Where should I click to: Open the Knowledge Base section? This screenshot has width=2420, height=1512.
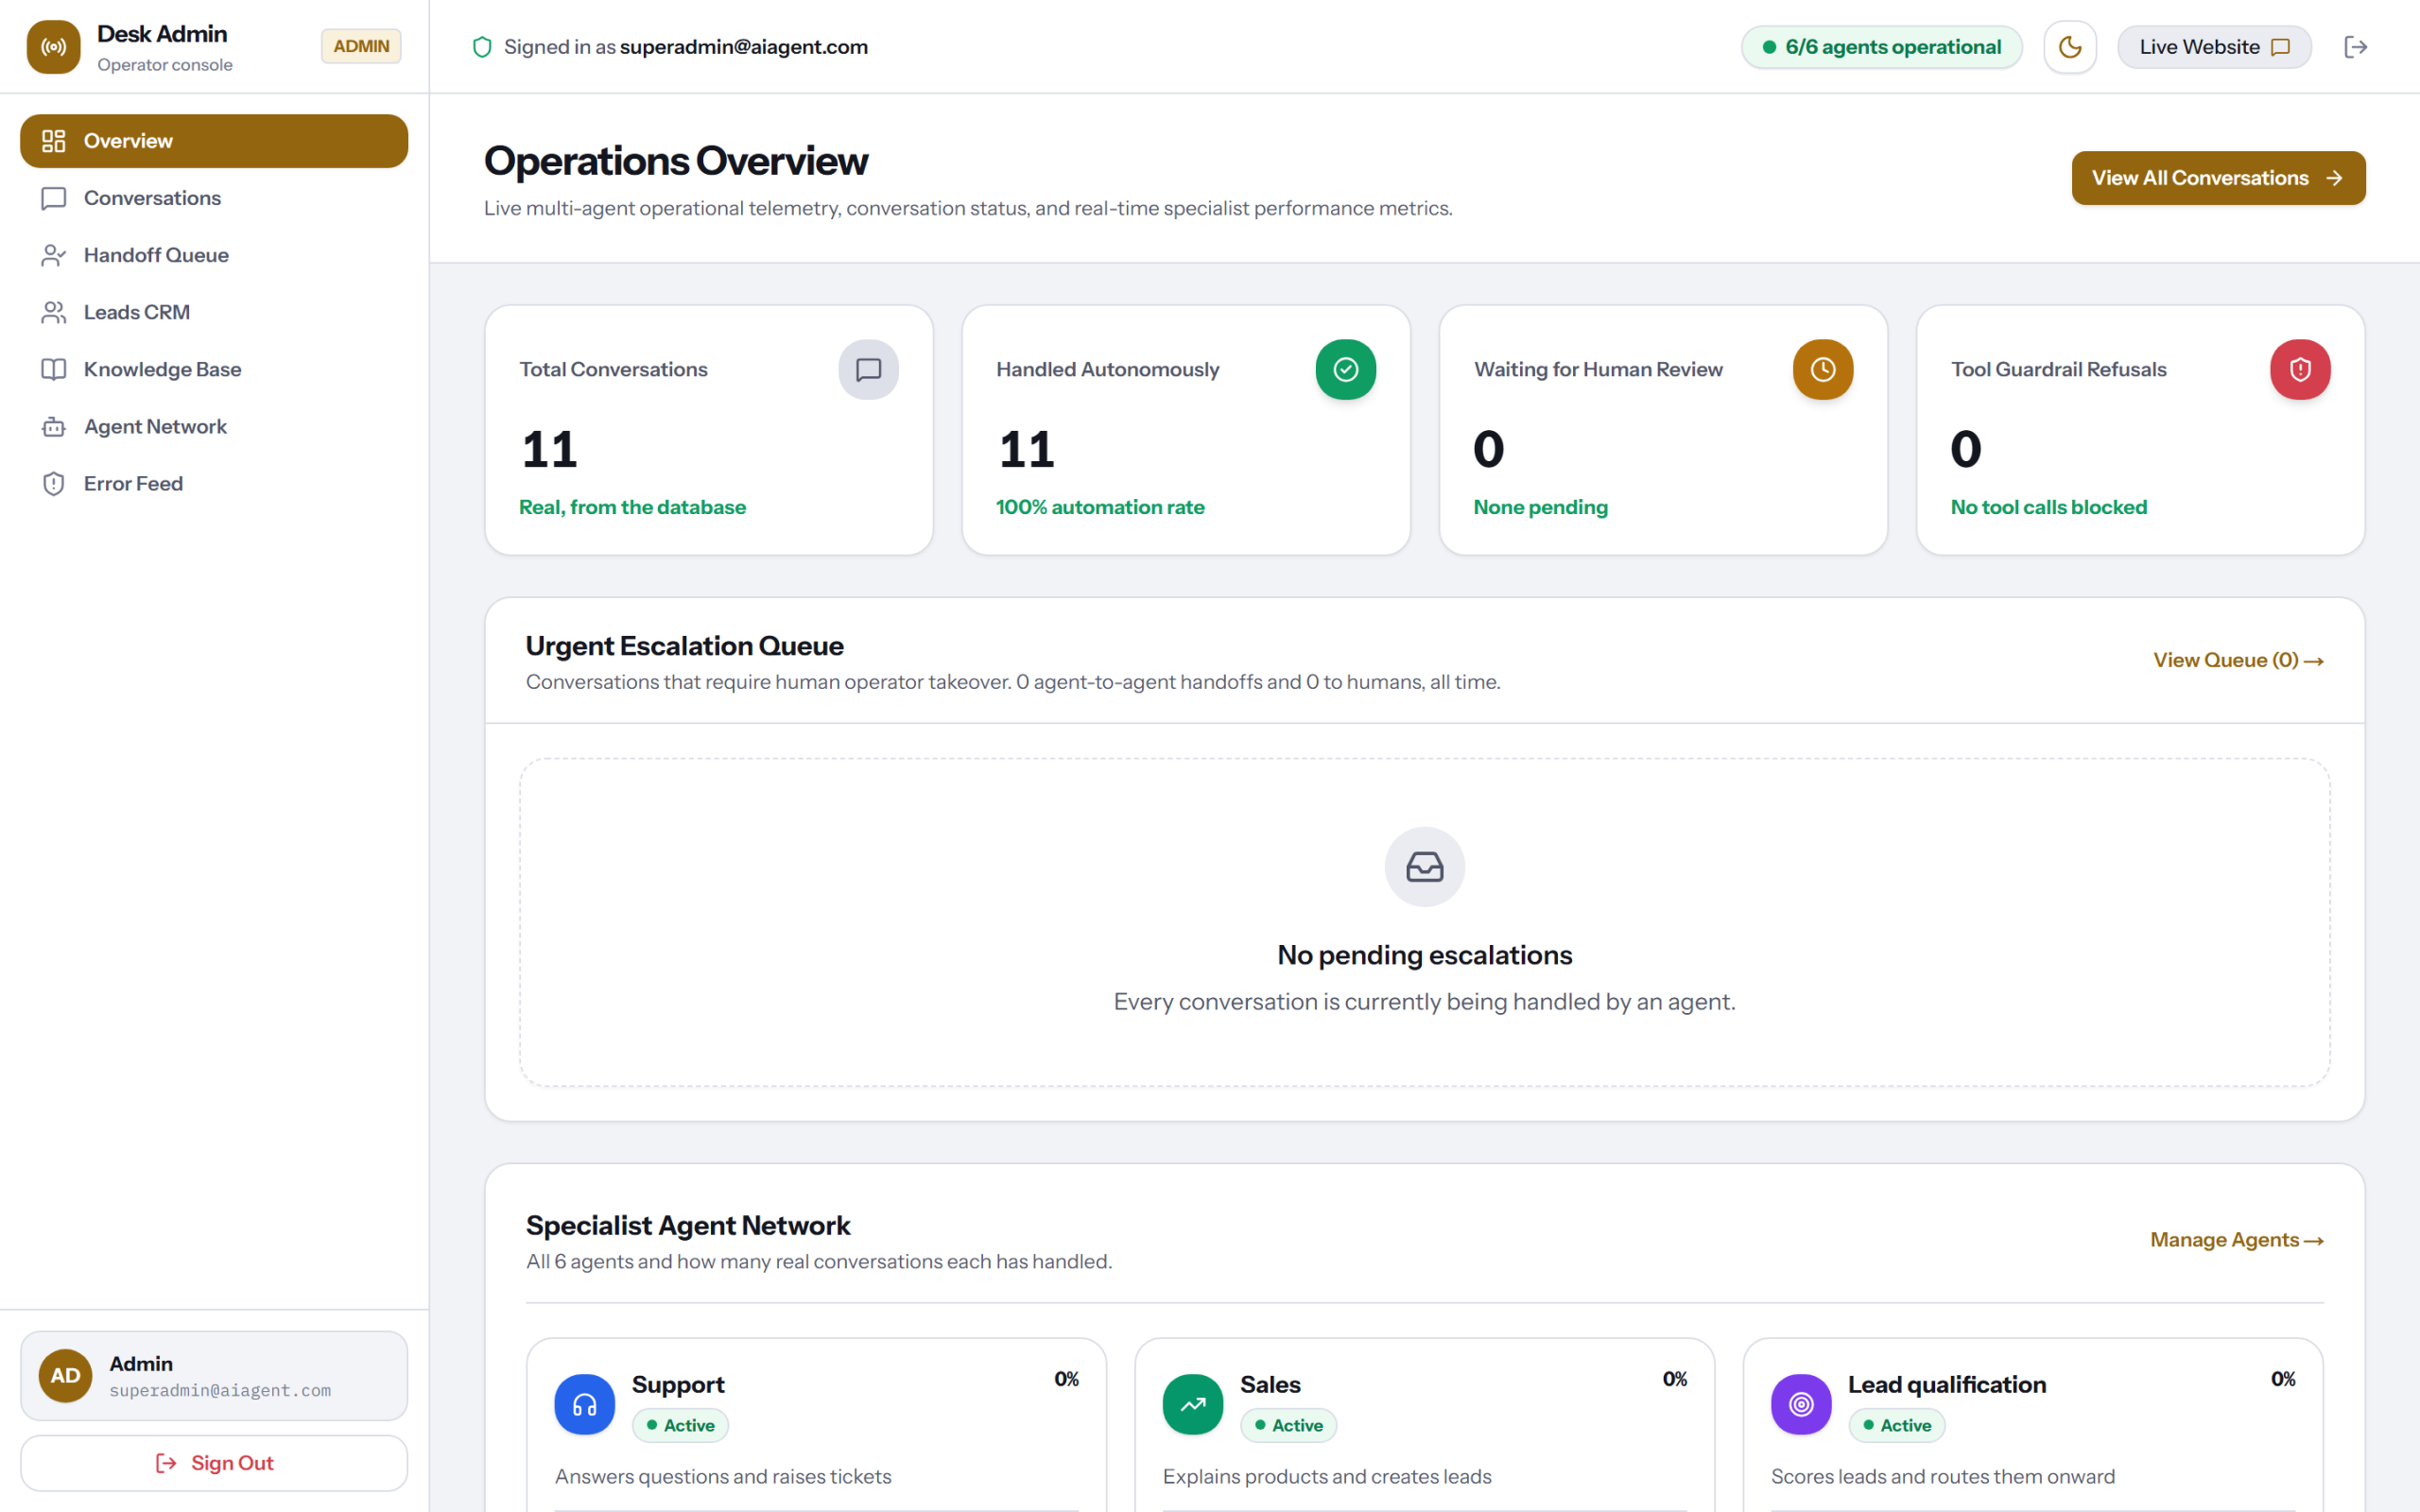tap(214, 369)
